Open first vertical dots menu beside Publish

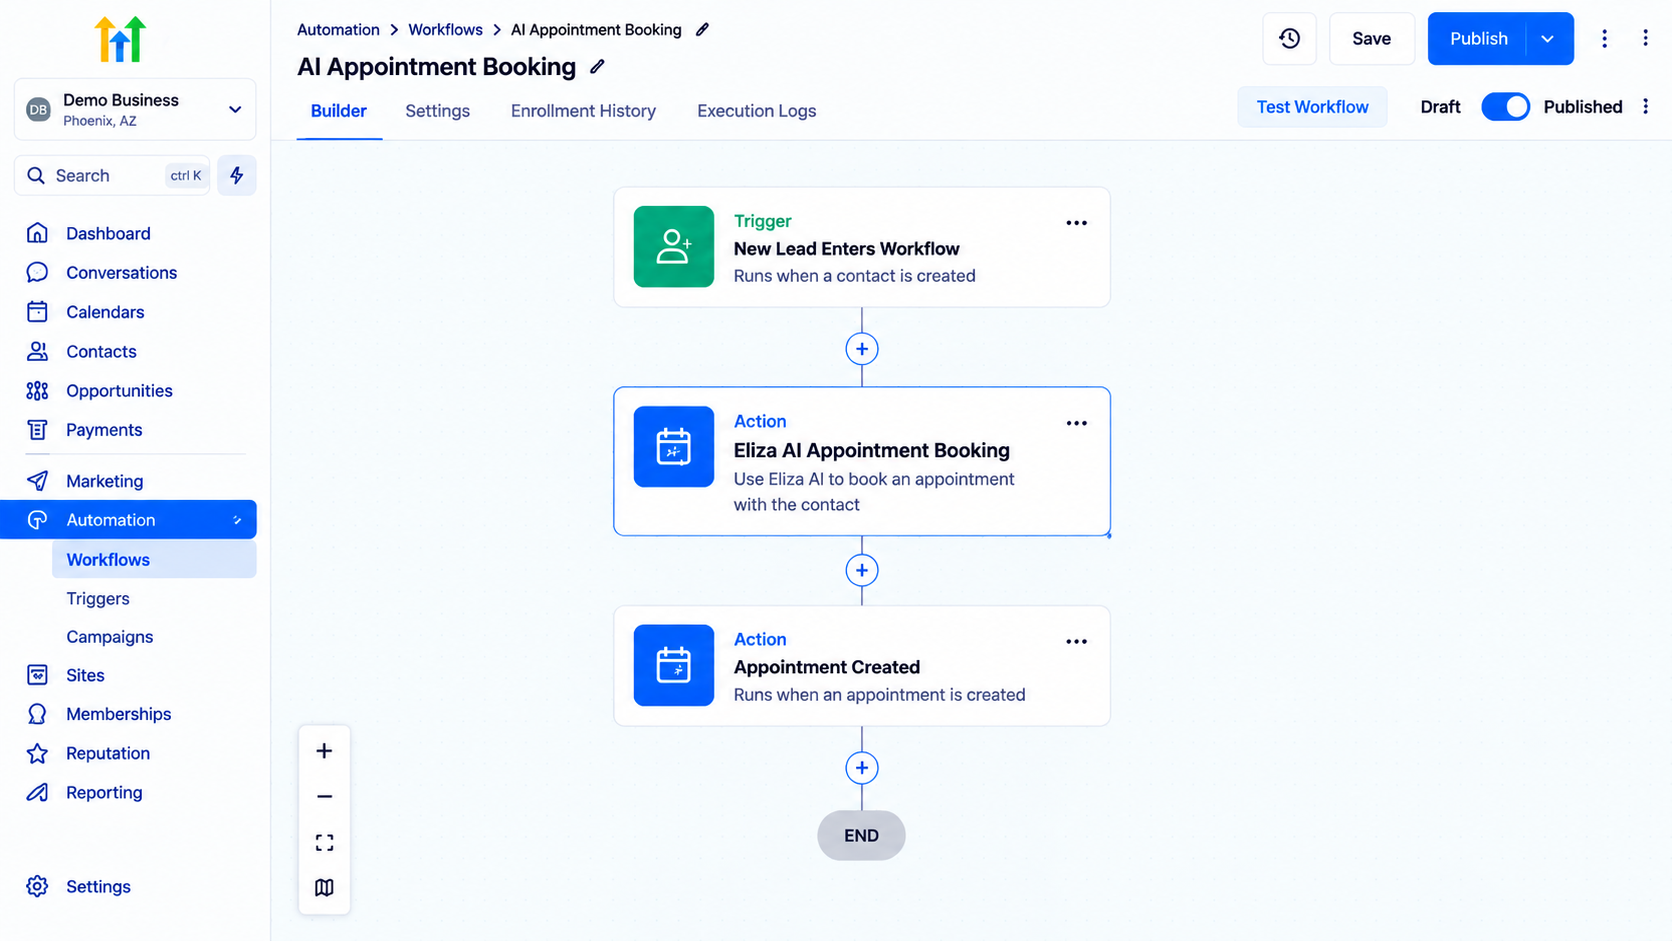(x=1604, y=39)
